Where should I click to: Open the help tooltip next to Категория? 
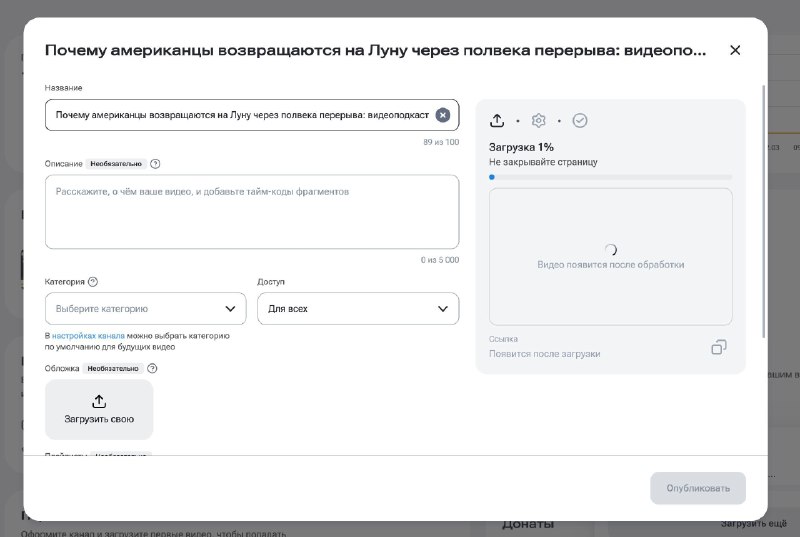(x=93, y=282)
